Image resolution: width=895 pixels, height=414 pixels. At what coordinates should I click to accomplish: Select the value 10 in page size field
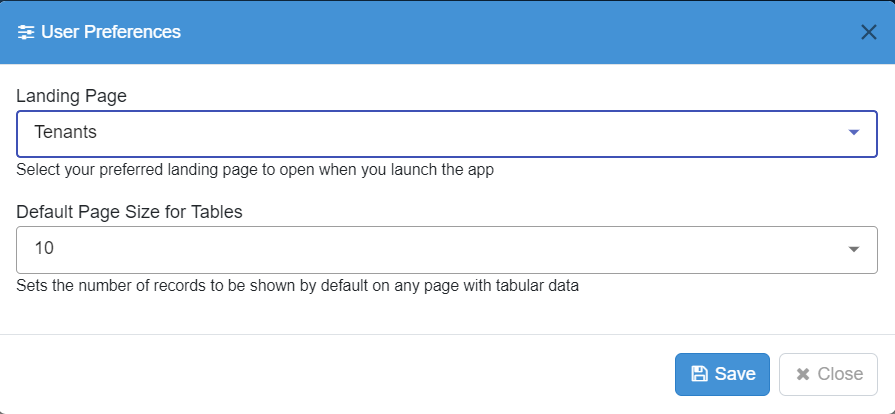click(x=44, y=249)
